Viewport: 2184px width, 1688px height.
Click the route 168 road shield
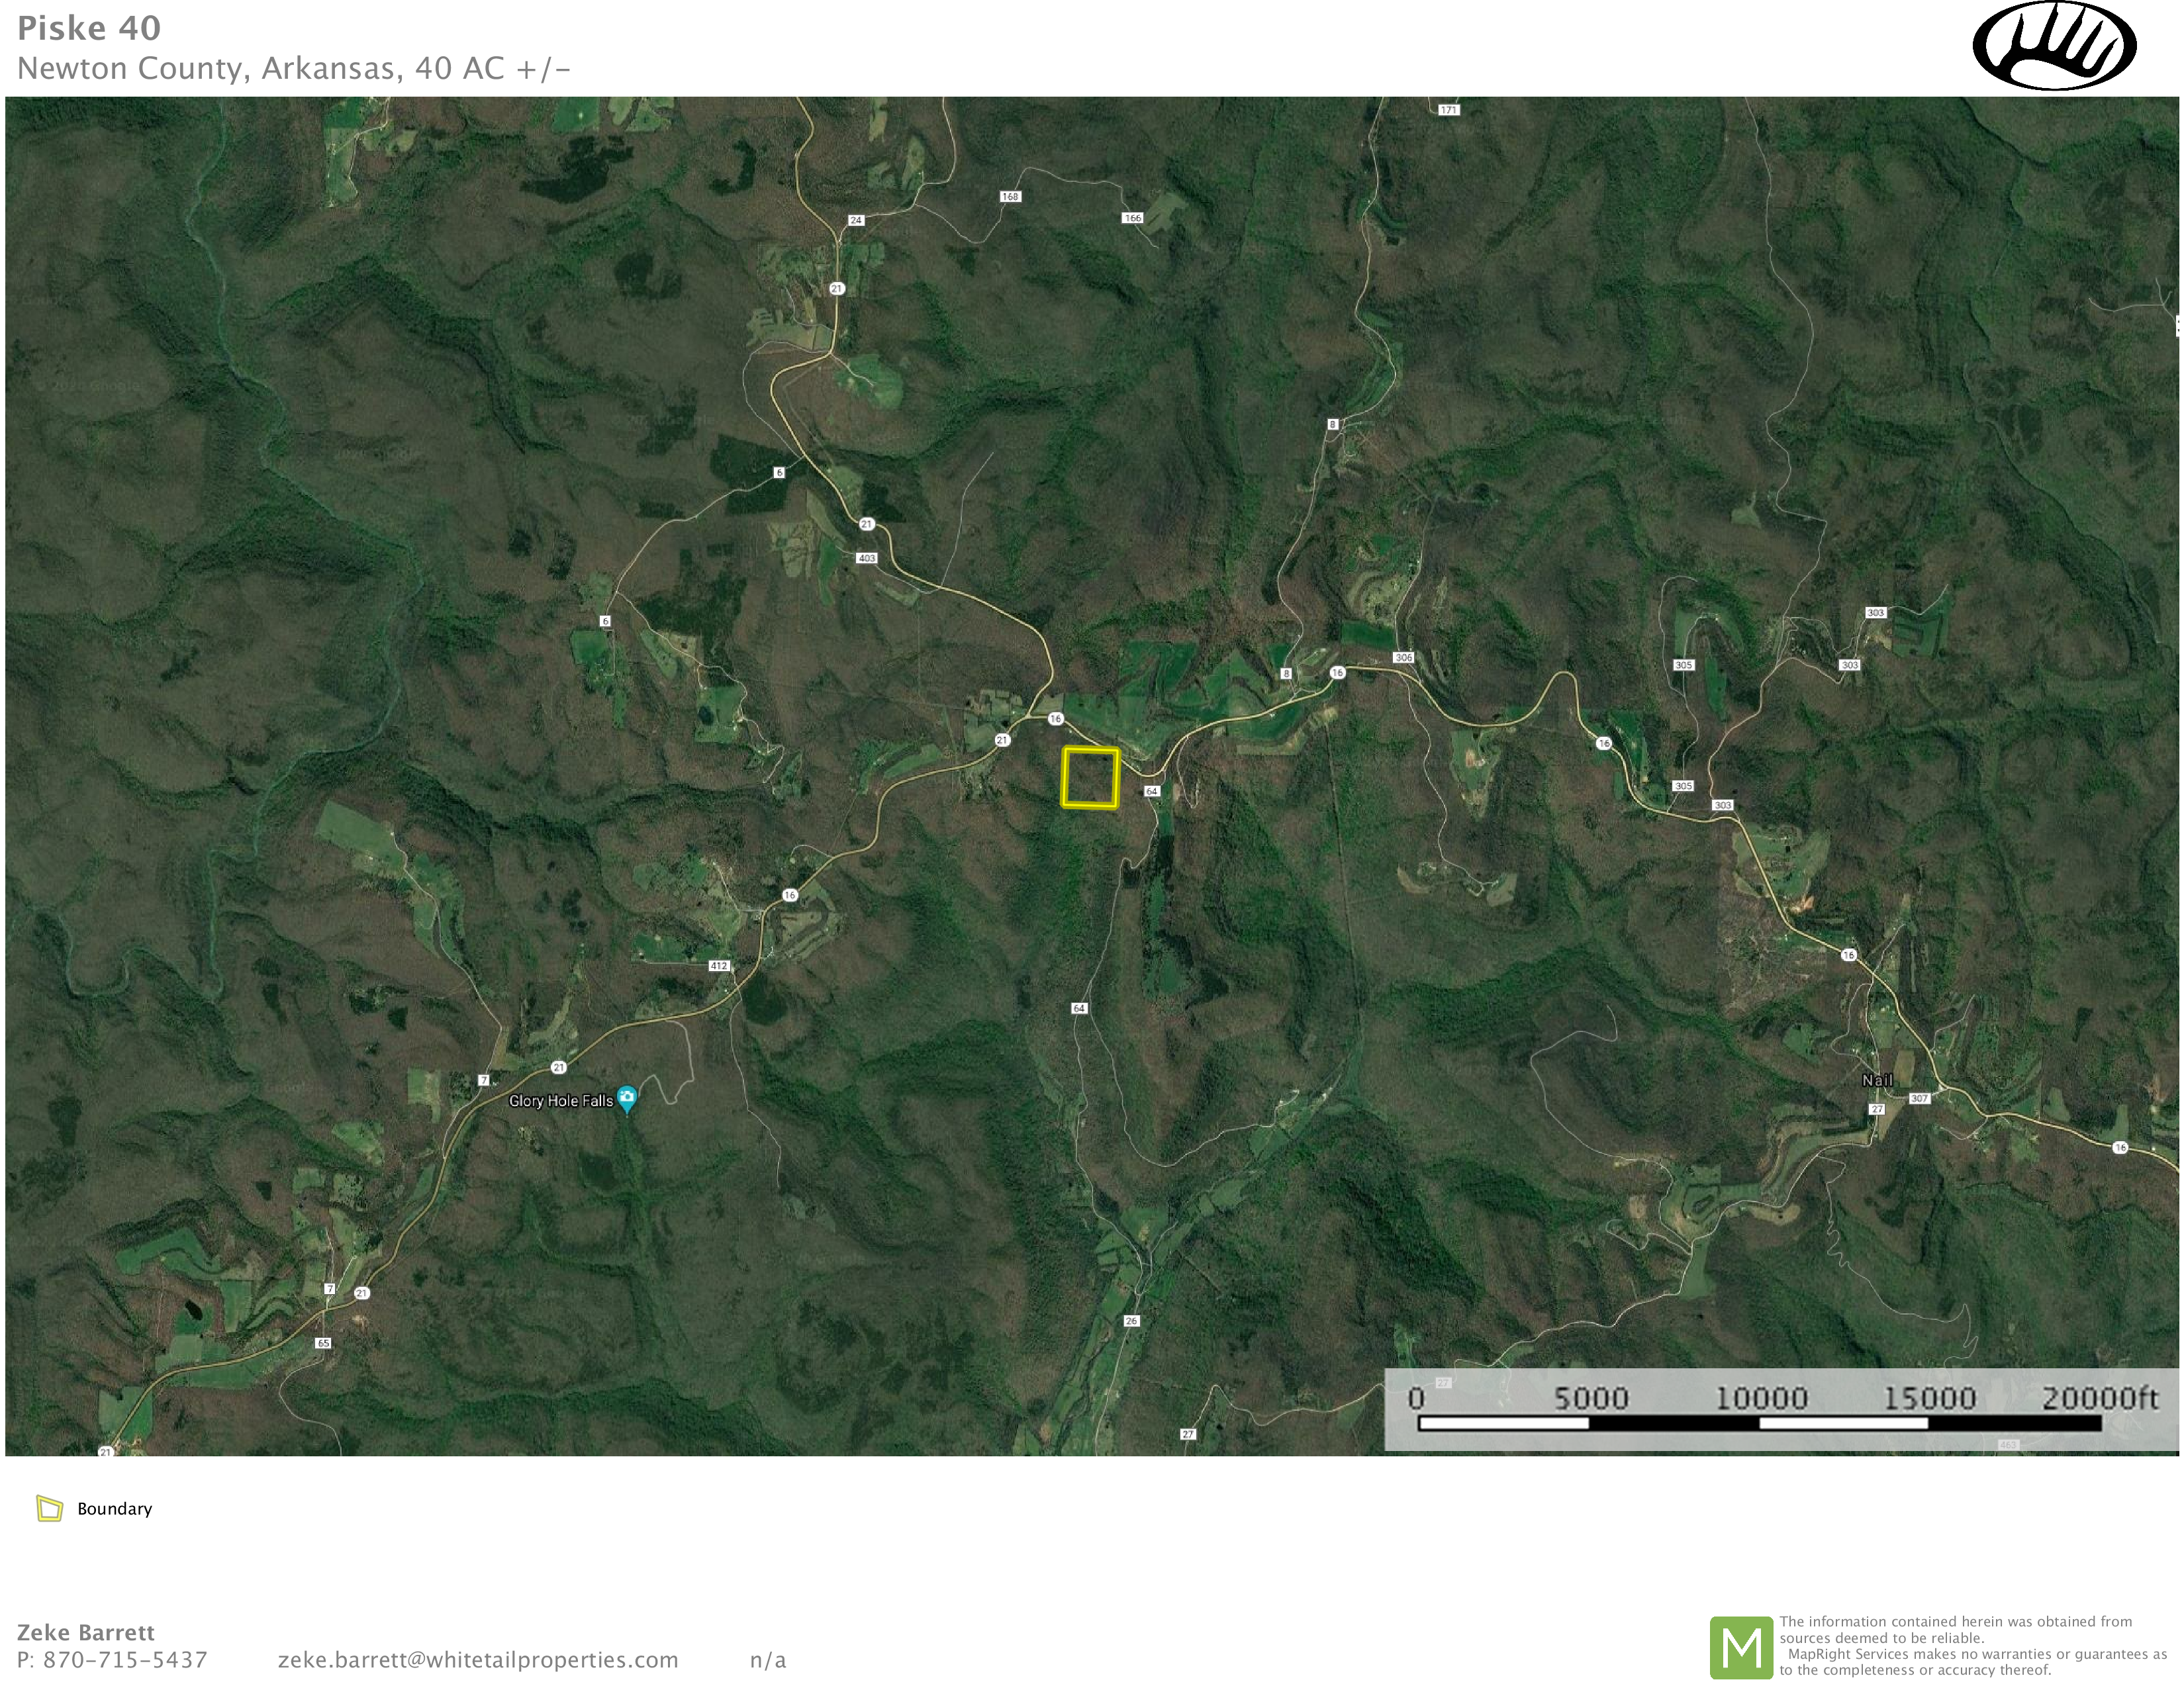click(1010, 196)
